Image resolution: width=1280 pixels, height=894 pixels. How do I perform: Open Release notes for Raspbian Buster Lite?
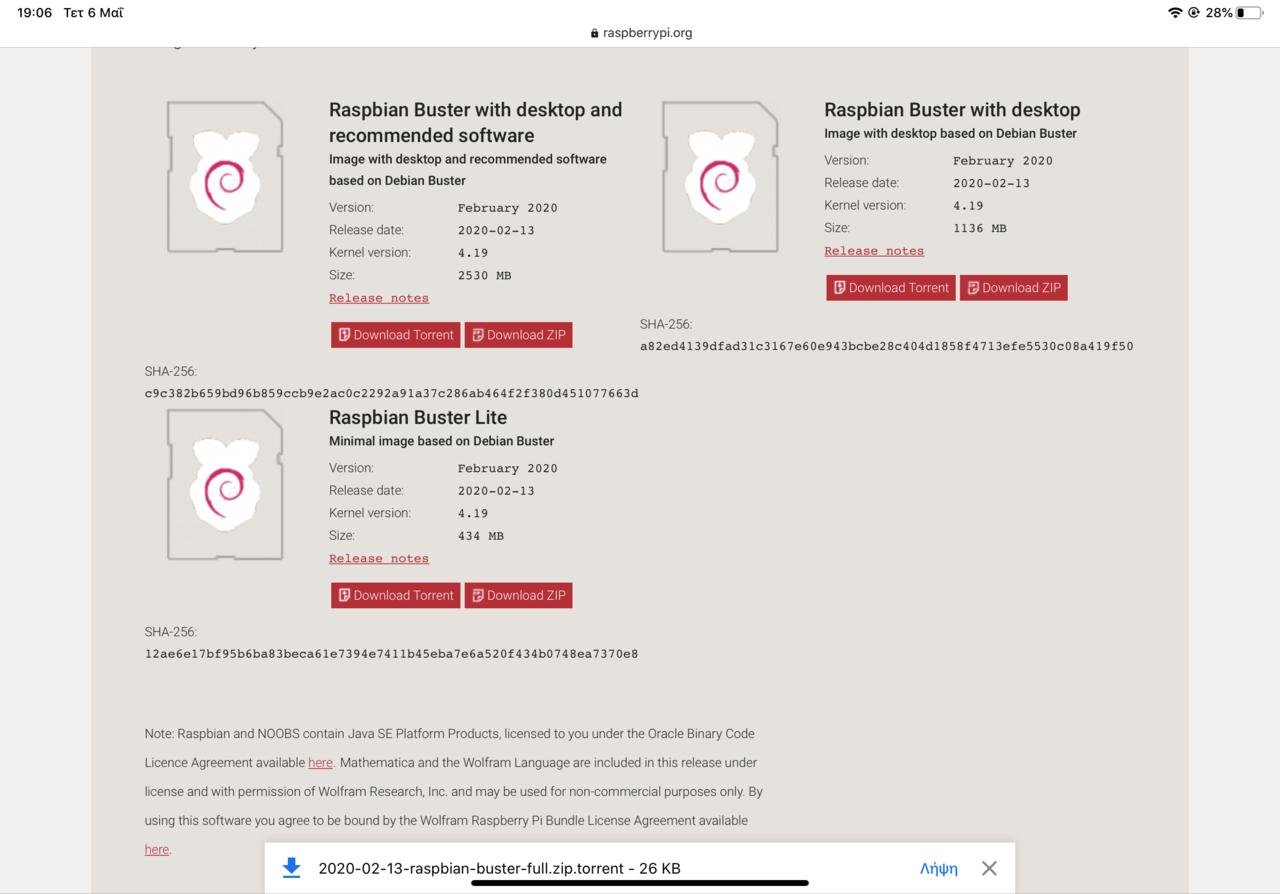click(379, 559)
